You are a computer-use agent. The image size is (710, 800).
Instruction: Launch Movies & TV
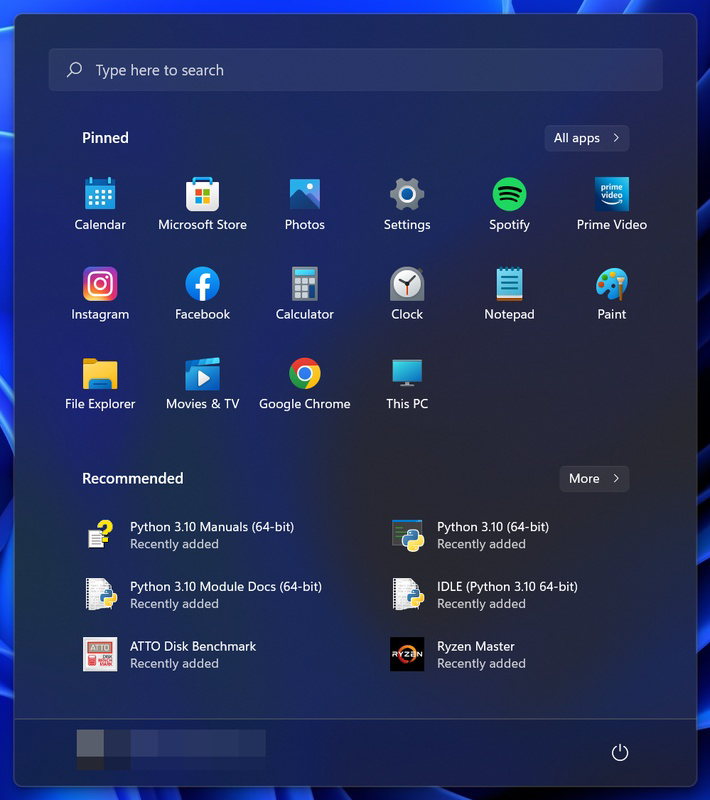(x=202, y=384)
